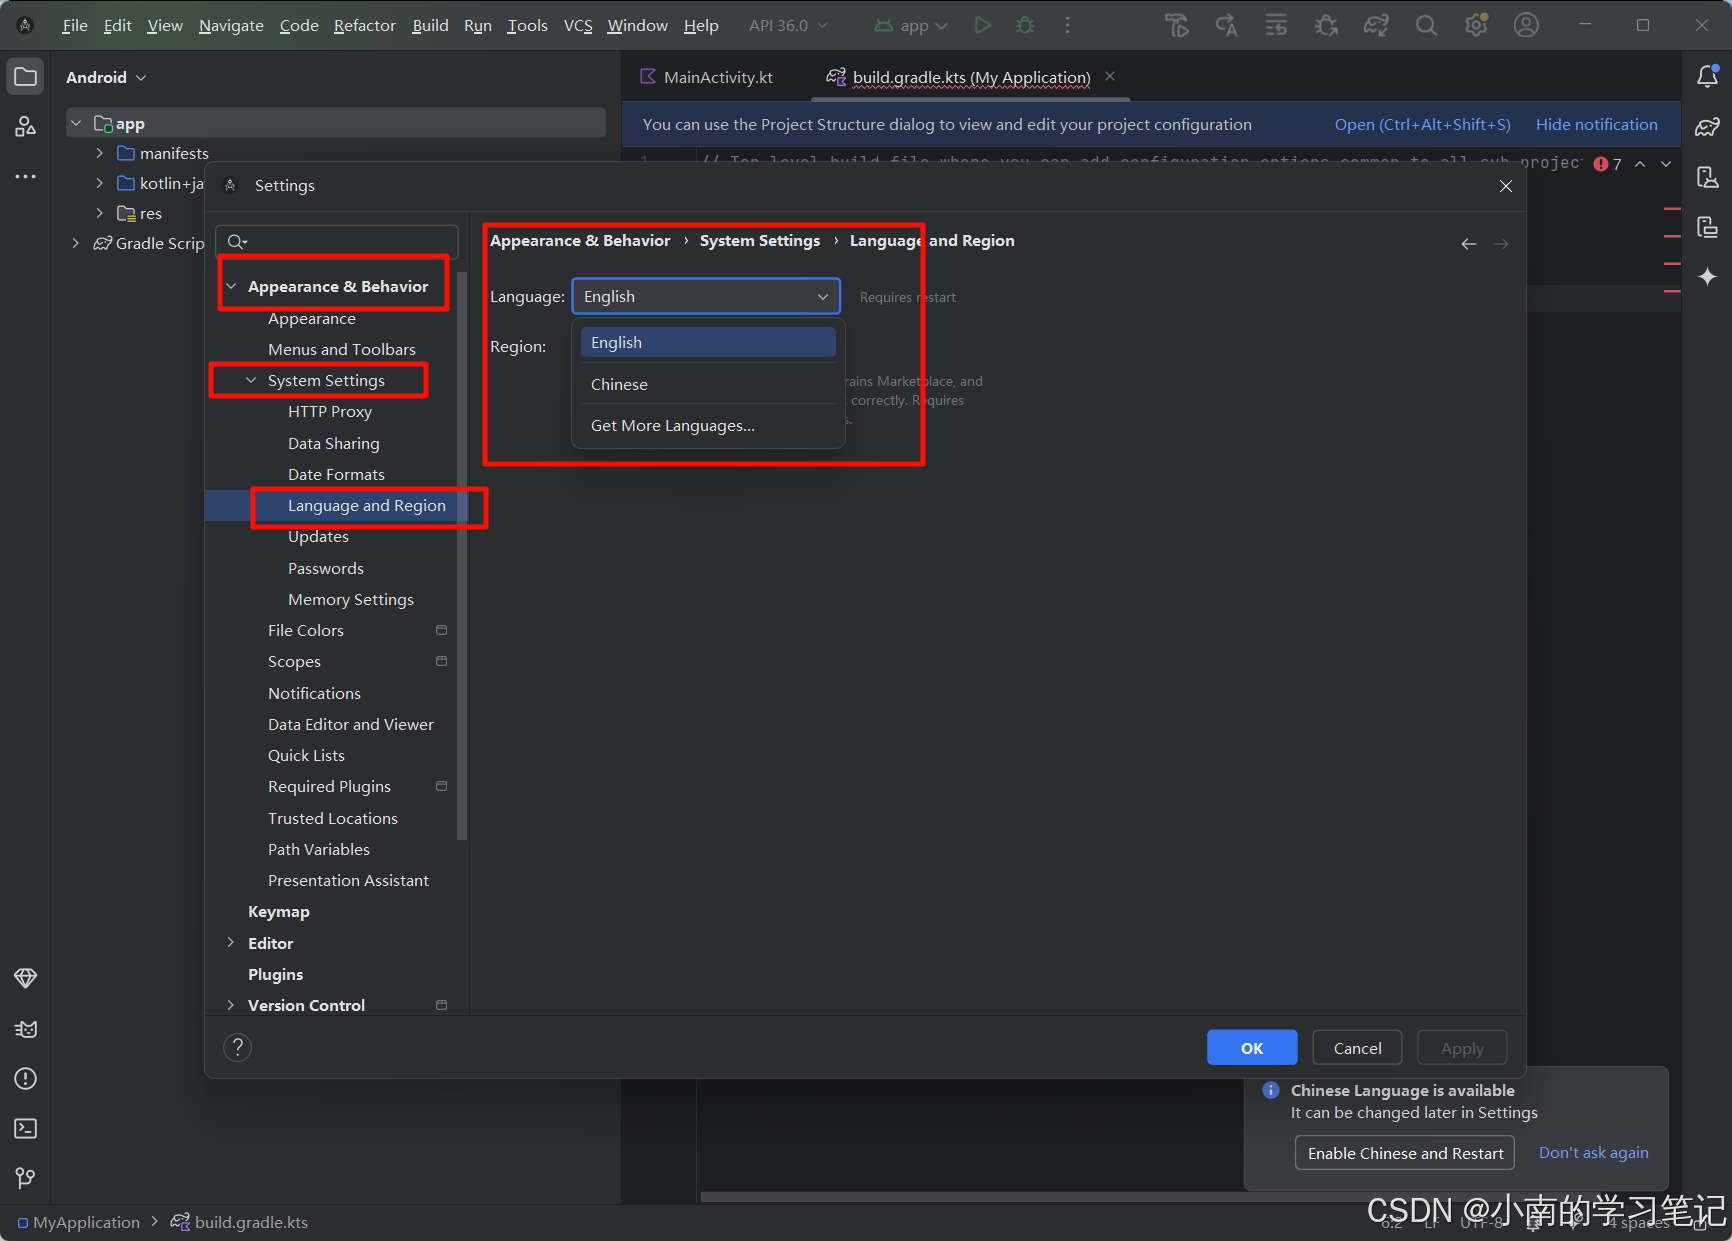Close the Settings dialog
1732x1241 pixels.
pyautogui.click(x=1505, y=186)
